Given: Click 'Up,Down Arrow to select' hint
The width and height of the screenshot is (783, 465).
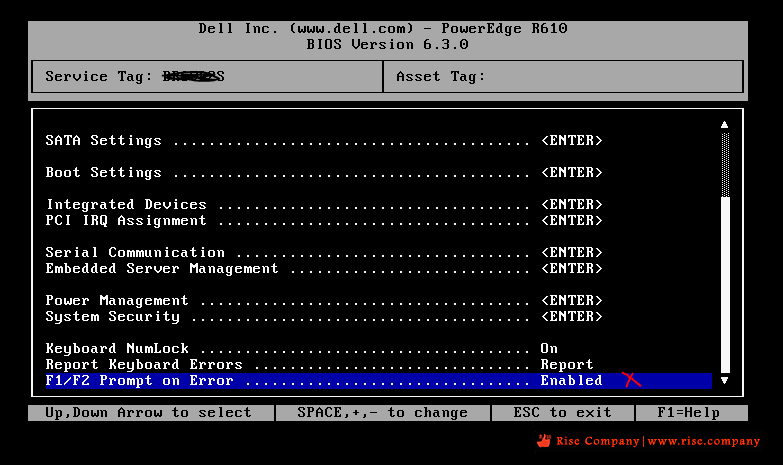Looking at the screenshot, I should (x=149, y=413).
